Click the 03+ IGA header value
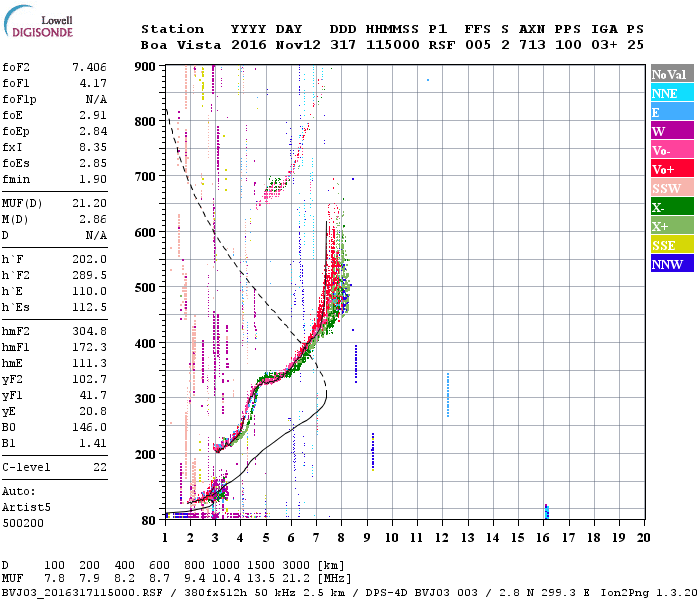The image size is (700, 600). coord(604,45)
